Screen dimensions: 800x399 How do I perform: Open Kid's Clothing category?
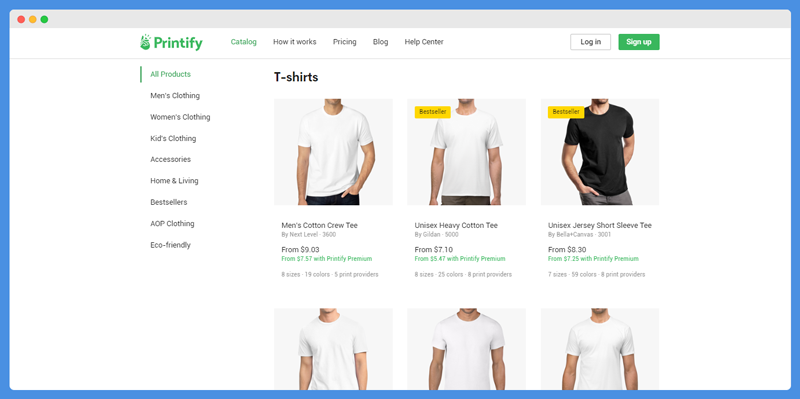point(173,138)
